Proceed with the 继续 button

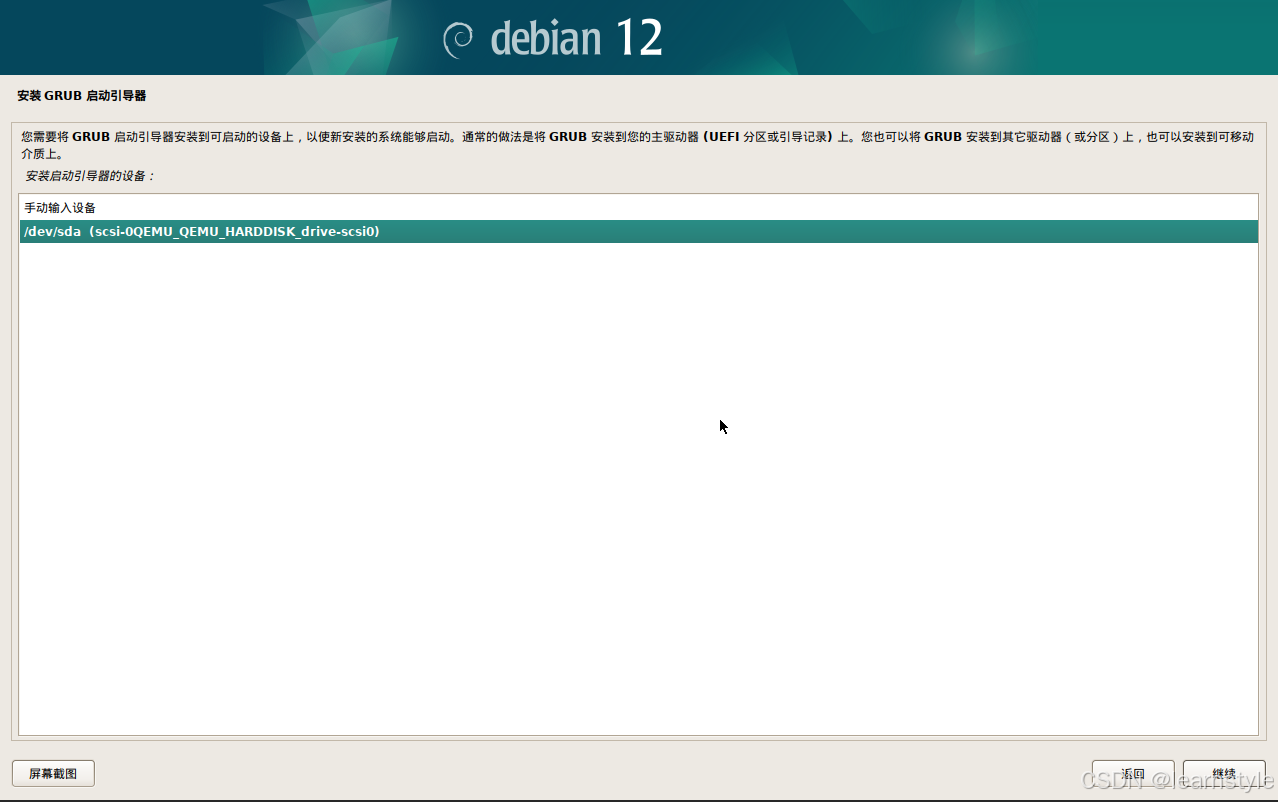(1224, 773)
